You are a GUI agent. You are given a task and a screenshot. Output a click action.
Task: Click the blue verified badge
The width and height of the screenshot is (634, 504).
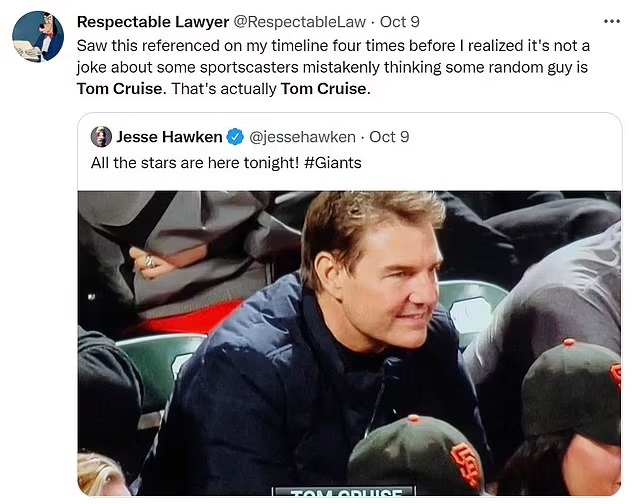tap(234, 137)
